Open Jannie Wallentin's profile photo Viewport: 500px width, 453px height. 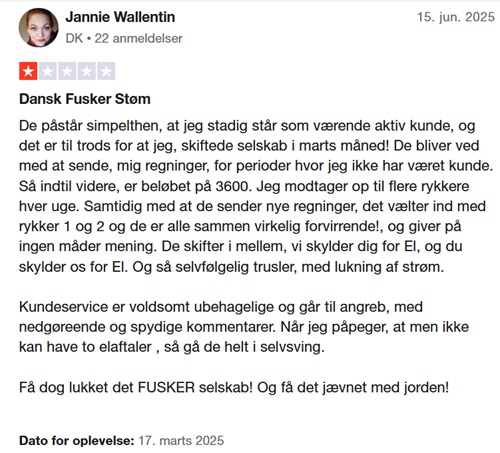pos(38,28)
